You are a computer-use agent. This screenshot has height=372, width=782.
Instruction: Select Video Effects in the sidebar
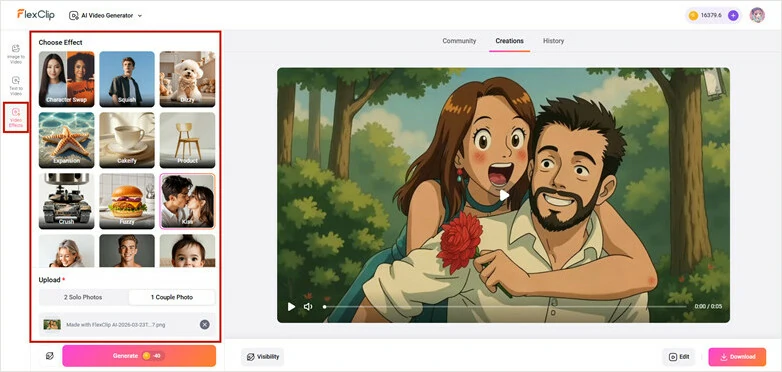[x=15, y=118]
